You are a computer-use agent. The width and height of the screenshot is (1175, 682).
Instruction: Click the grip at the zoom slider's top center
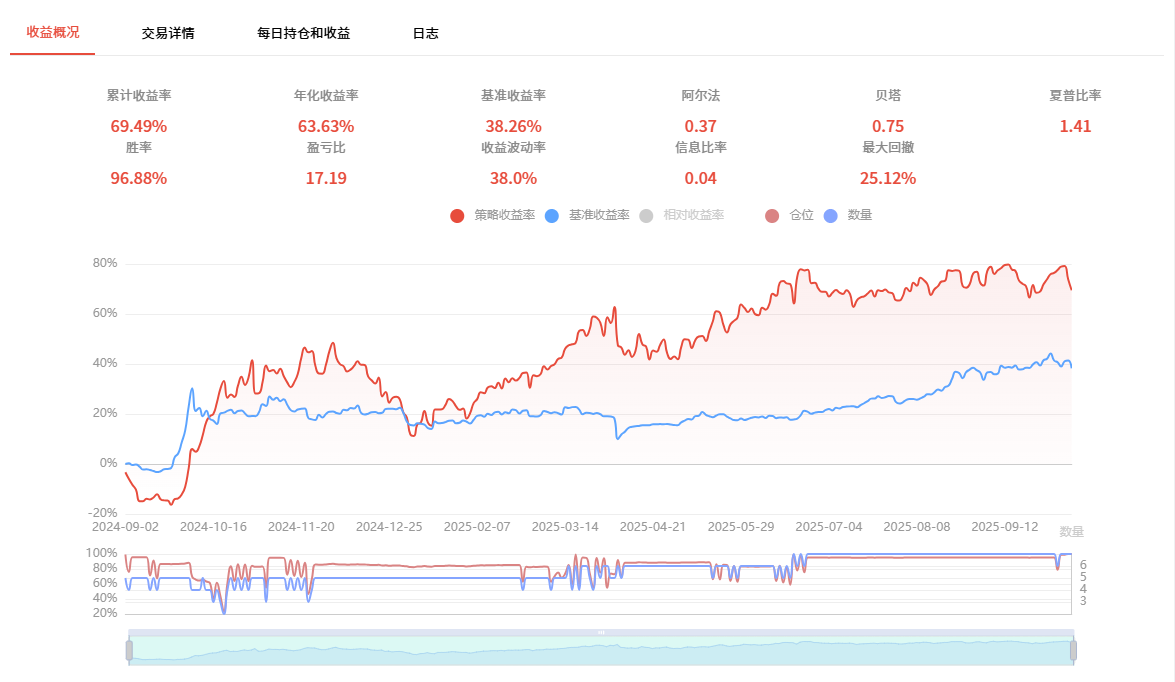click(x=601, y=633)
